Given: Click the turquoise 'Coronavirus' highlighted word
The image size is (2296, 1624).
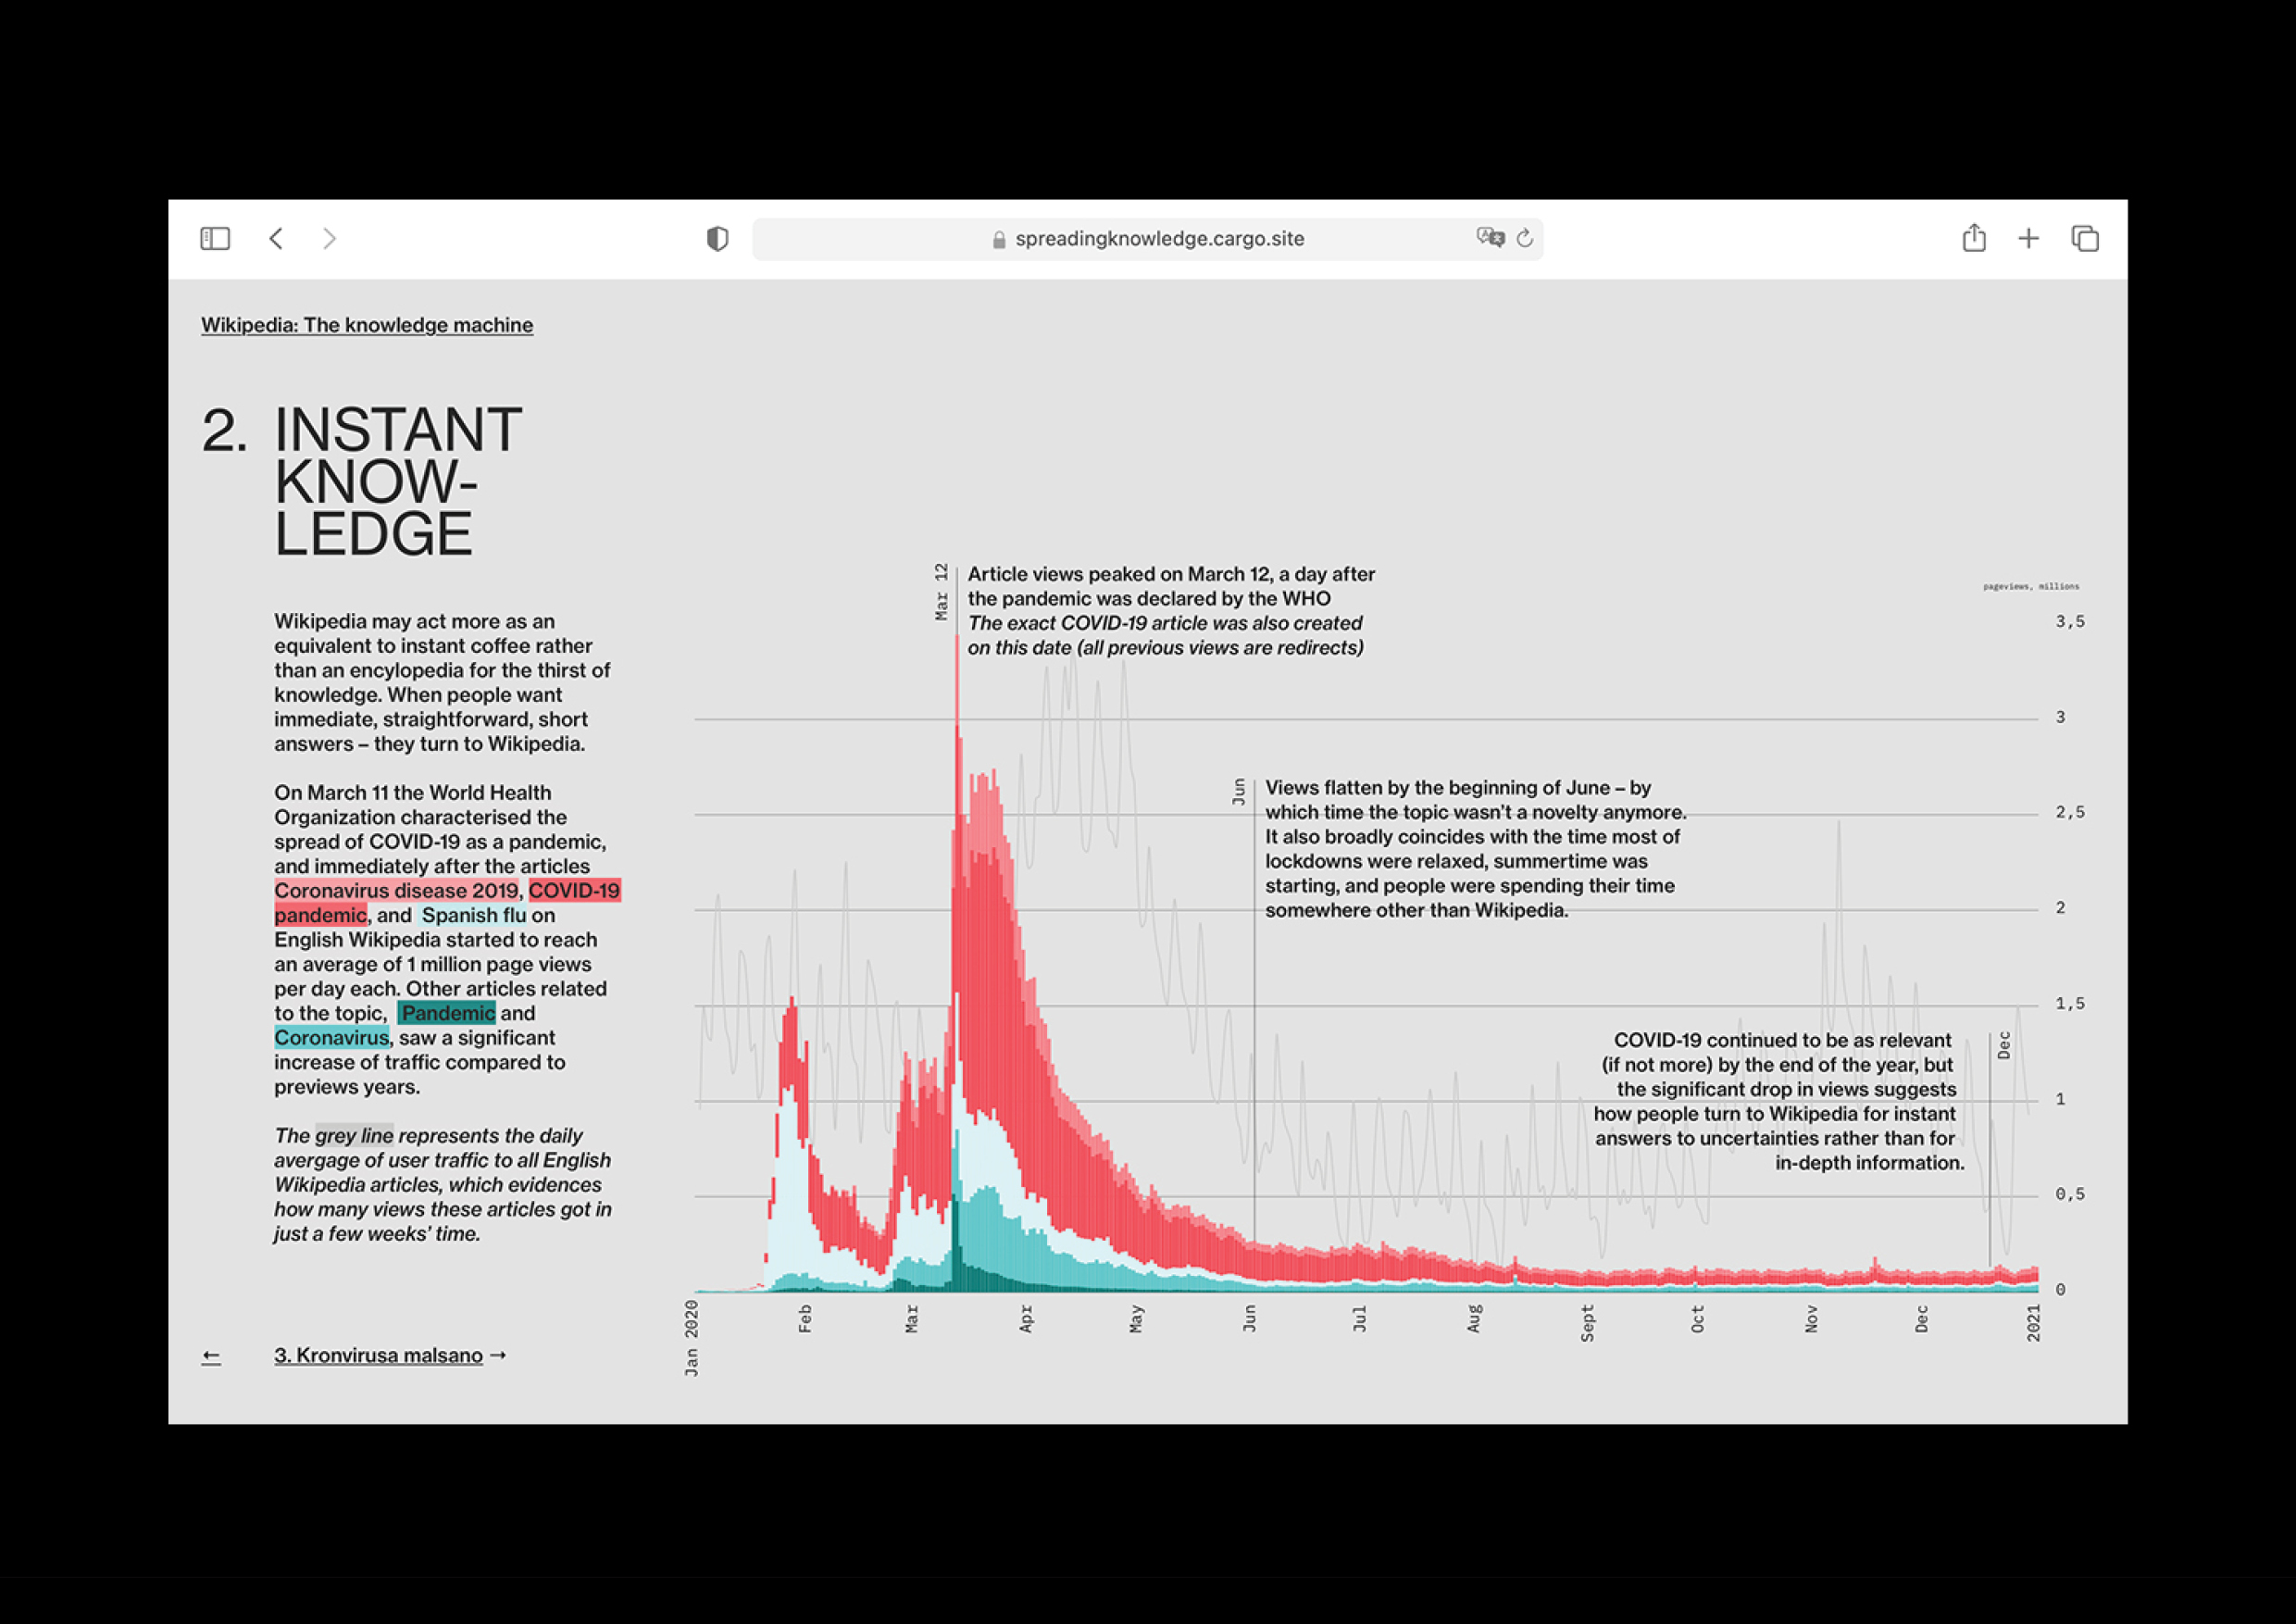Looking at the screenshot, I should (331, 1038).
